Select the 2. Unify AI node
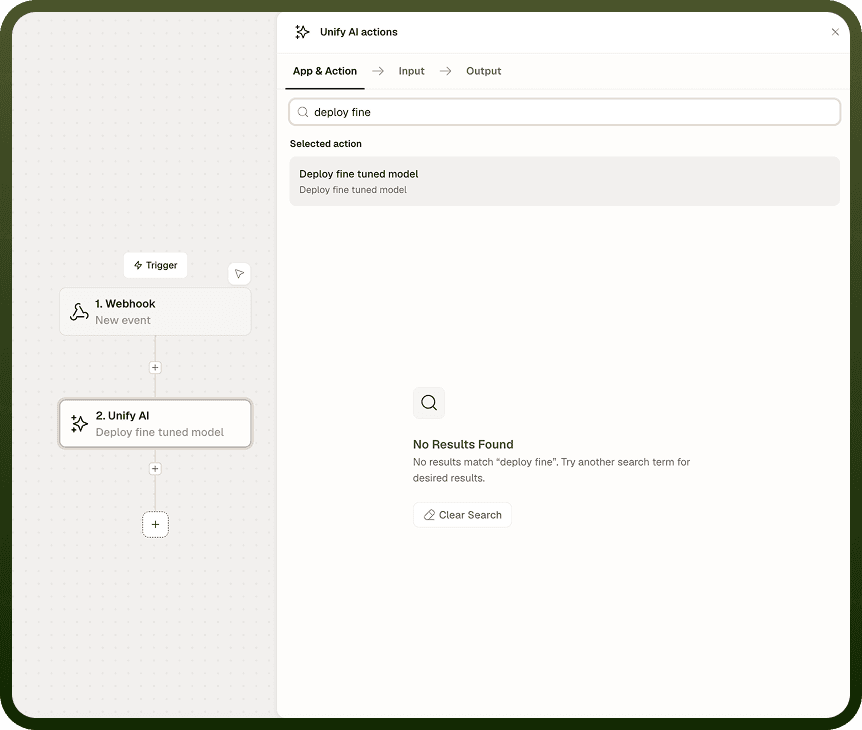This screenshot has width=862, height=730. pos(155,424)
